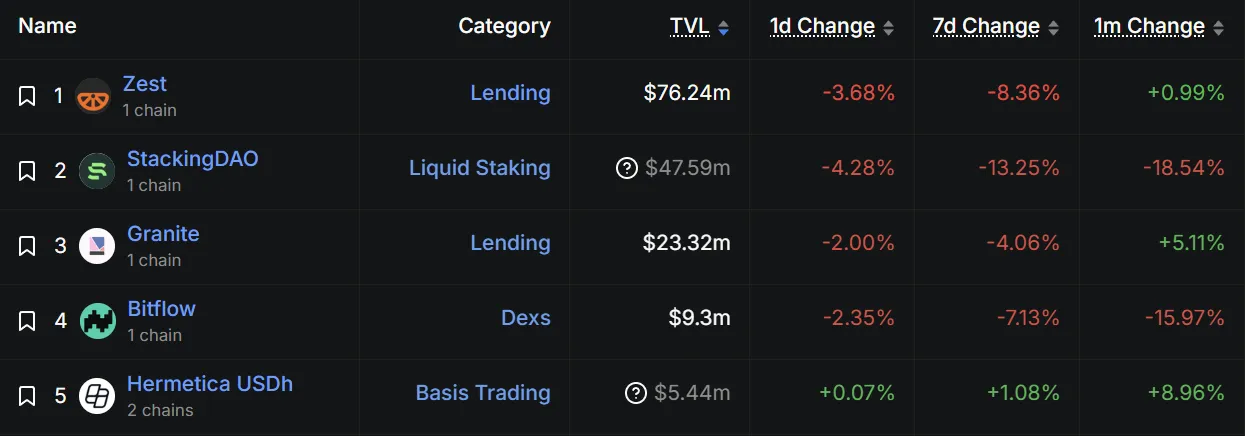This screenshot has width=1245, height=436.
Task: Bookmark the Granite protocol
Action: (x=28, y=246)
